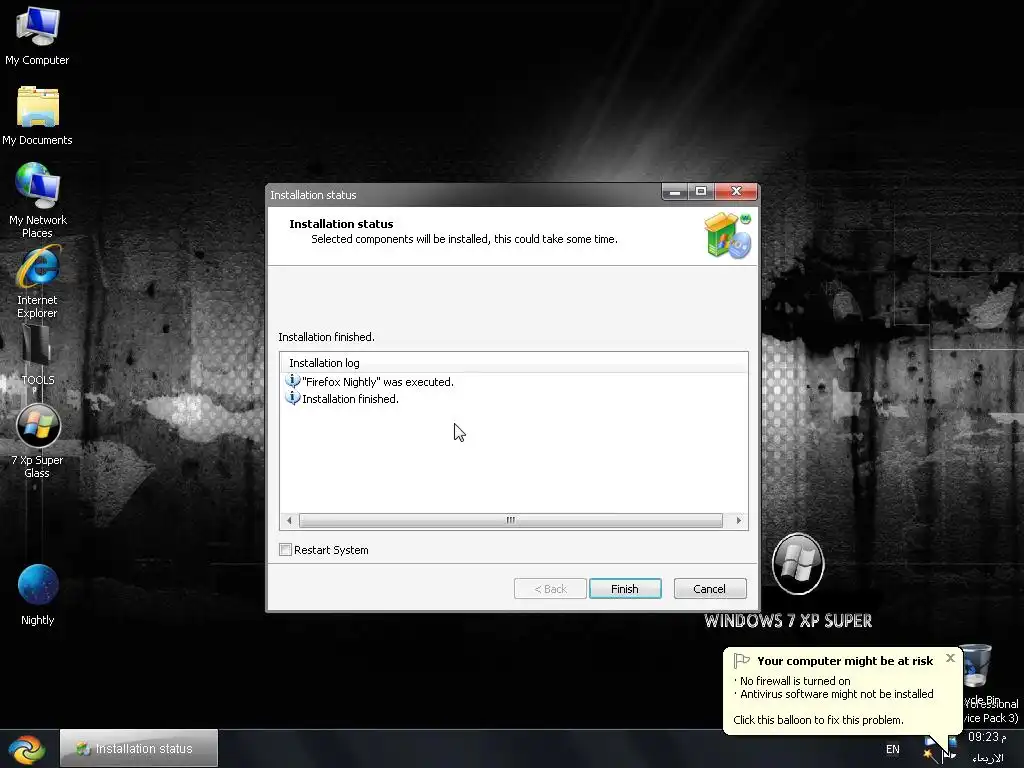The image size is (1024, 768).
Task: Open the My Documents folder icon
Action: [38, 107]
